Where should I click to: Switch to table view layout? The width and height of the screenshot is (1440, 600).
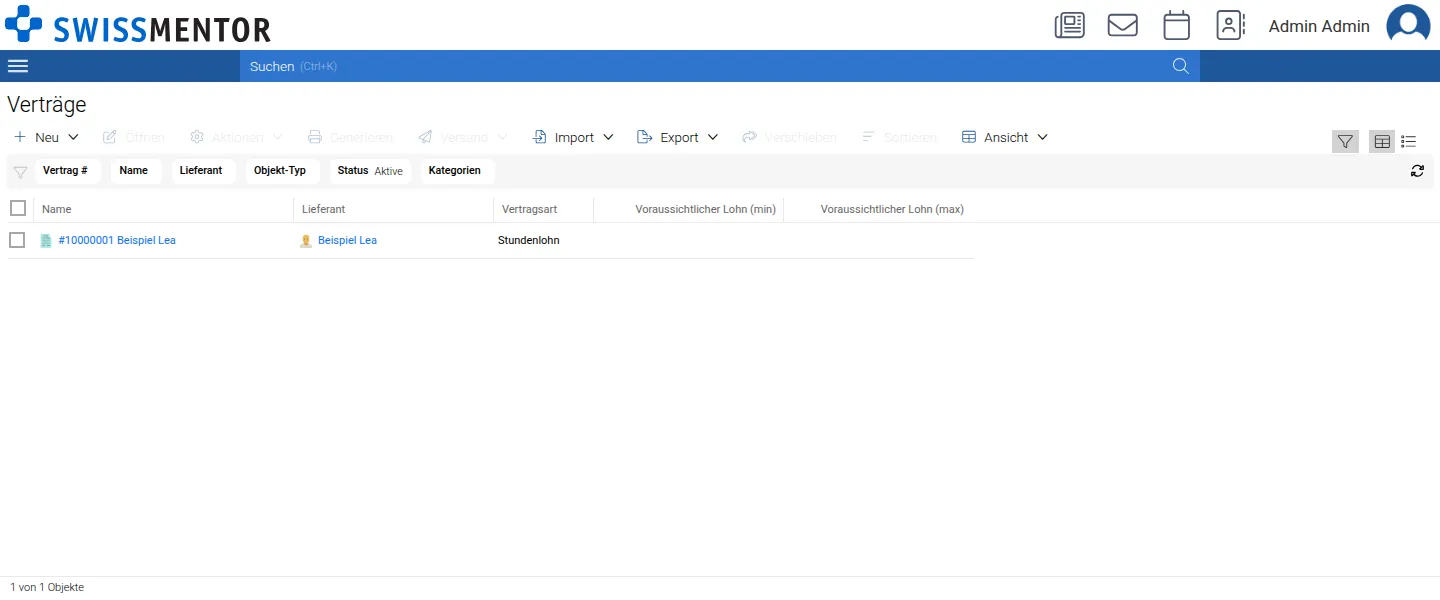pos(1382,141)
